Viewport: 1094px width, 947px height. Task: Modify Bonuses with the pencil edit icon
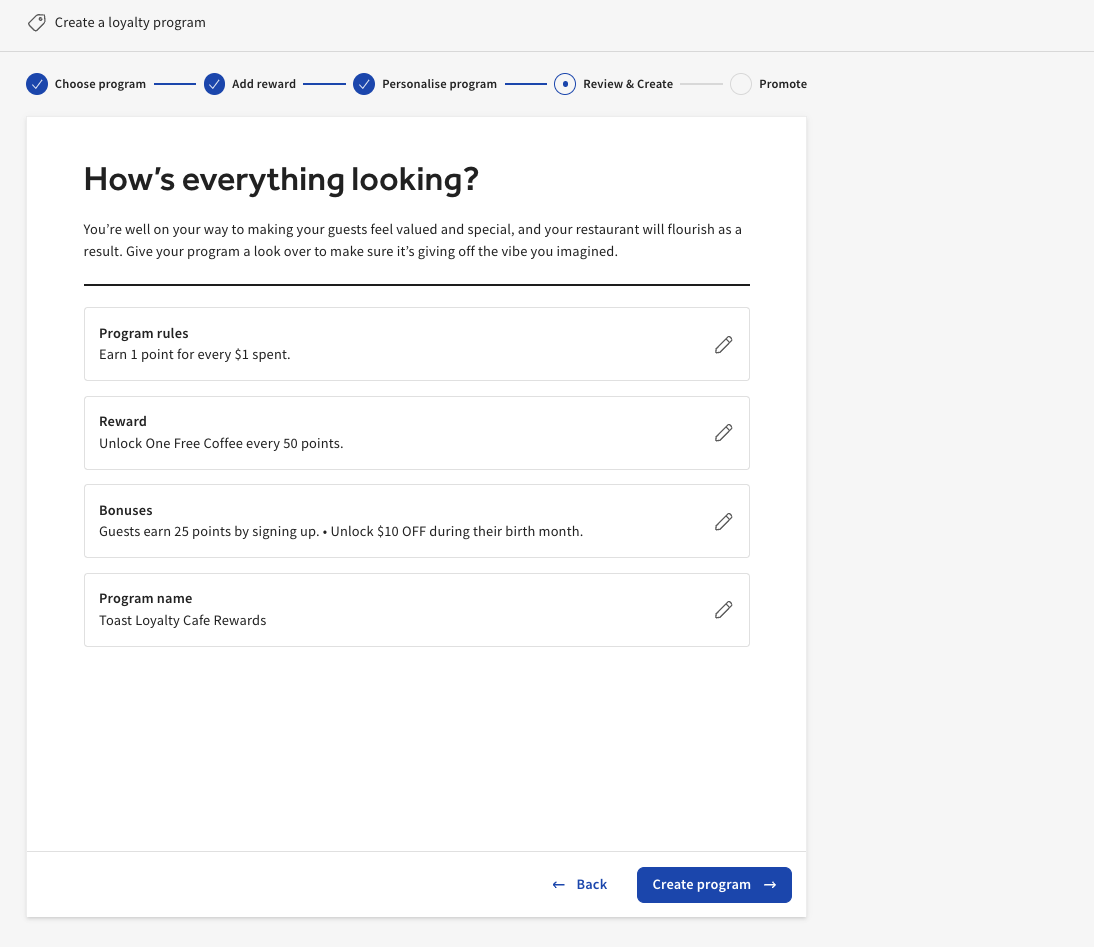723,521
